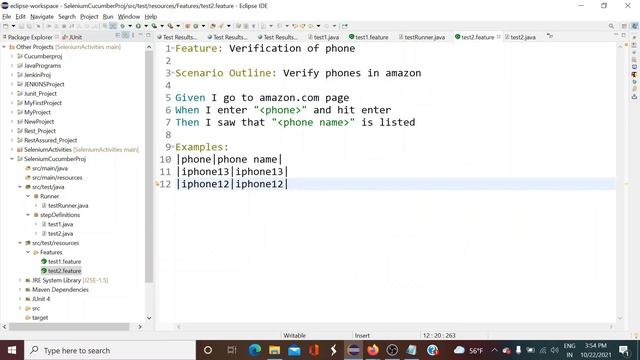Open the Window menu

click(x=129, y=17)
